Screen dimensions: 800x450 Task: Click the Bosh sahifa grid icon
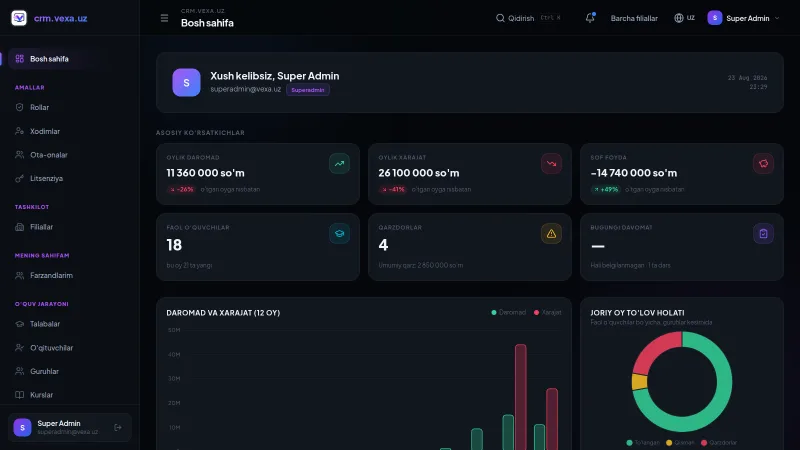tap(19, 59)
